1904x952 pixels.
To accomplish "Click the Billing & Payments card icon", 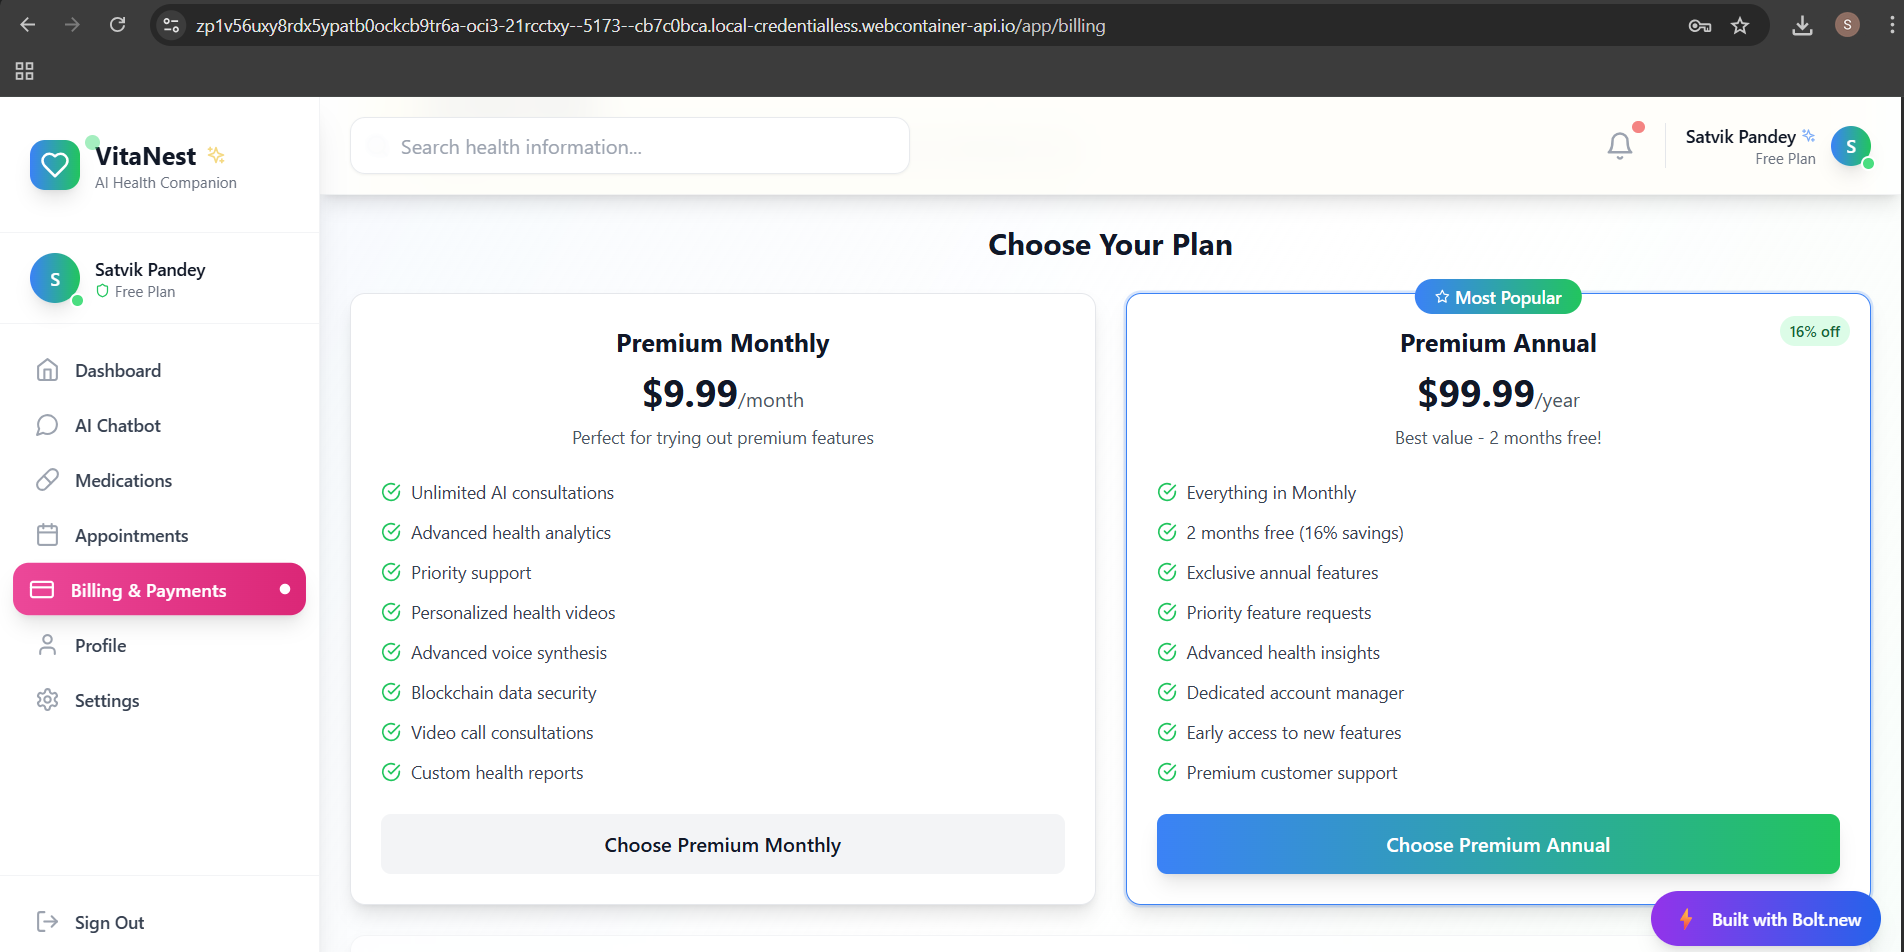I will (x=42, y=590).
